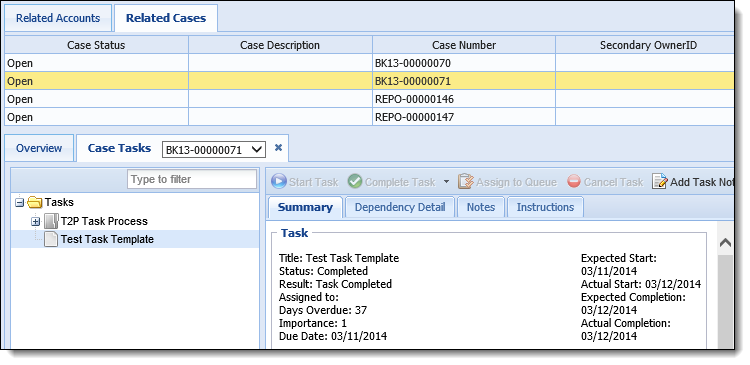Click Open status in the BK13-00000070 row

click(20, 63)
